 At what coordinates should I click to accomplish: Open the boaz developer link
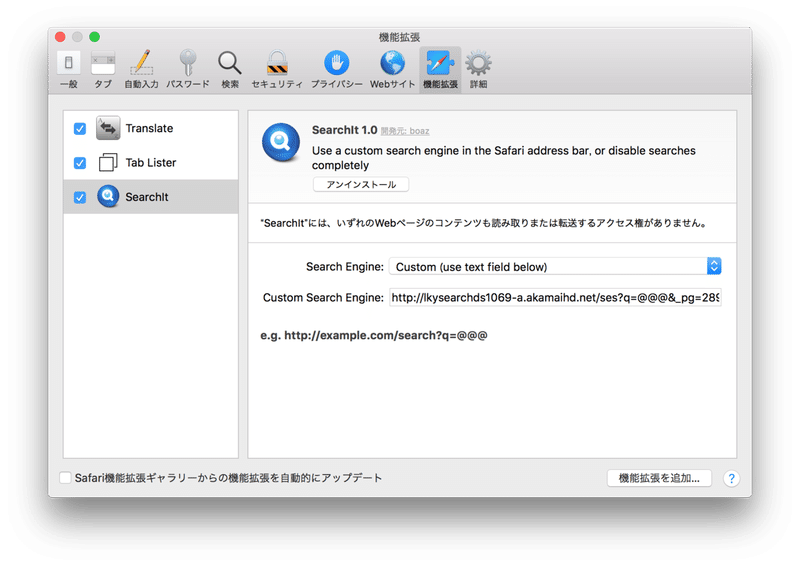[x=405, y=131]
